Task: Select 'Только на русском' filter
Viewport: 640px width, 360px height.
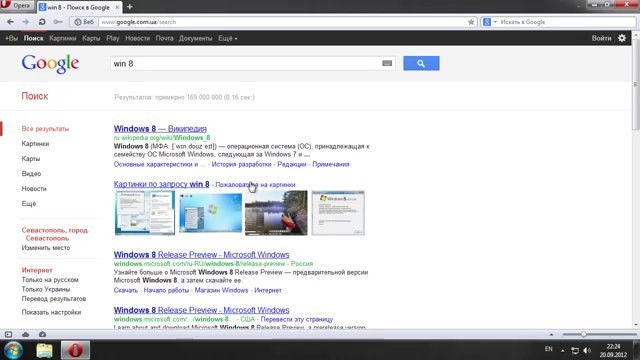Action: (50, 280)
